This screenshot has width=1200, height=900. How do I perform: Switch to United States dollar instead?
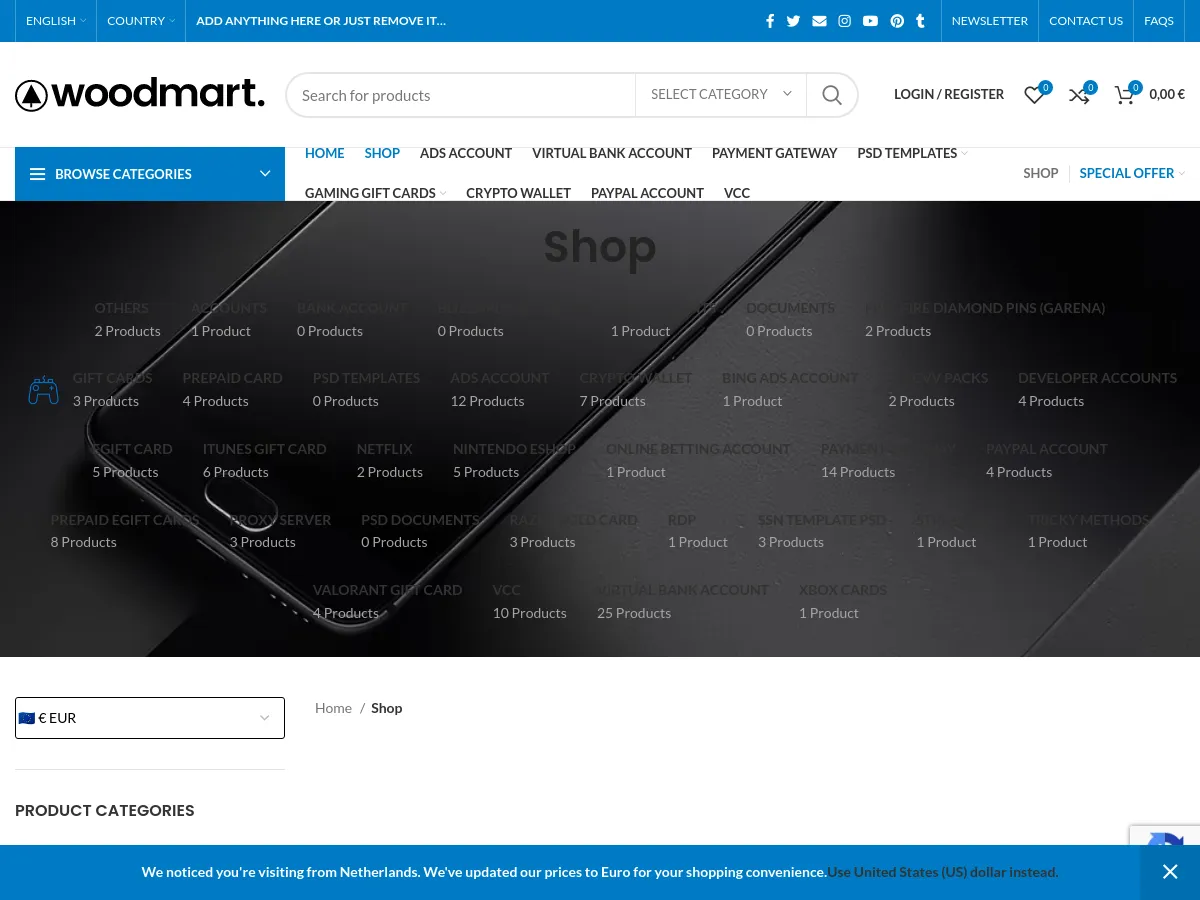pos(942,872)
